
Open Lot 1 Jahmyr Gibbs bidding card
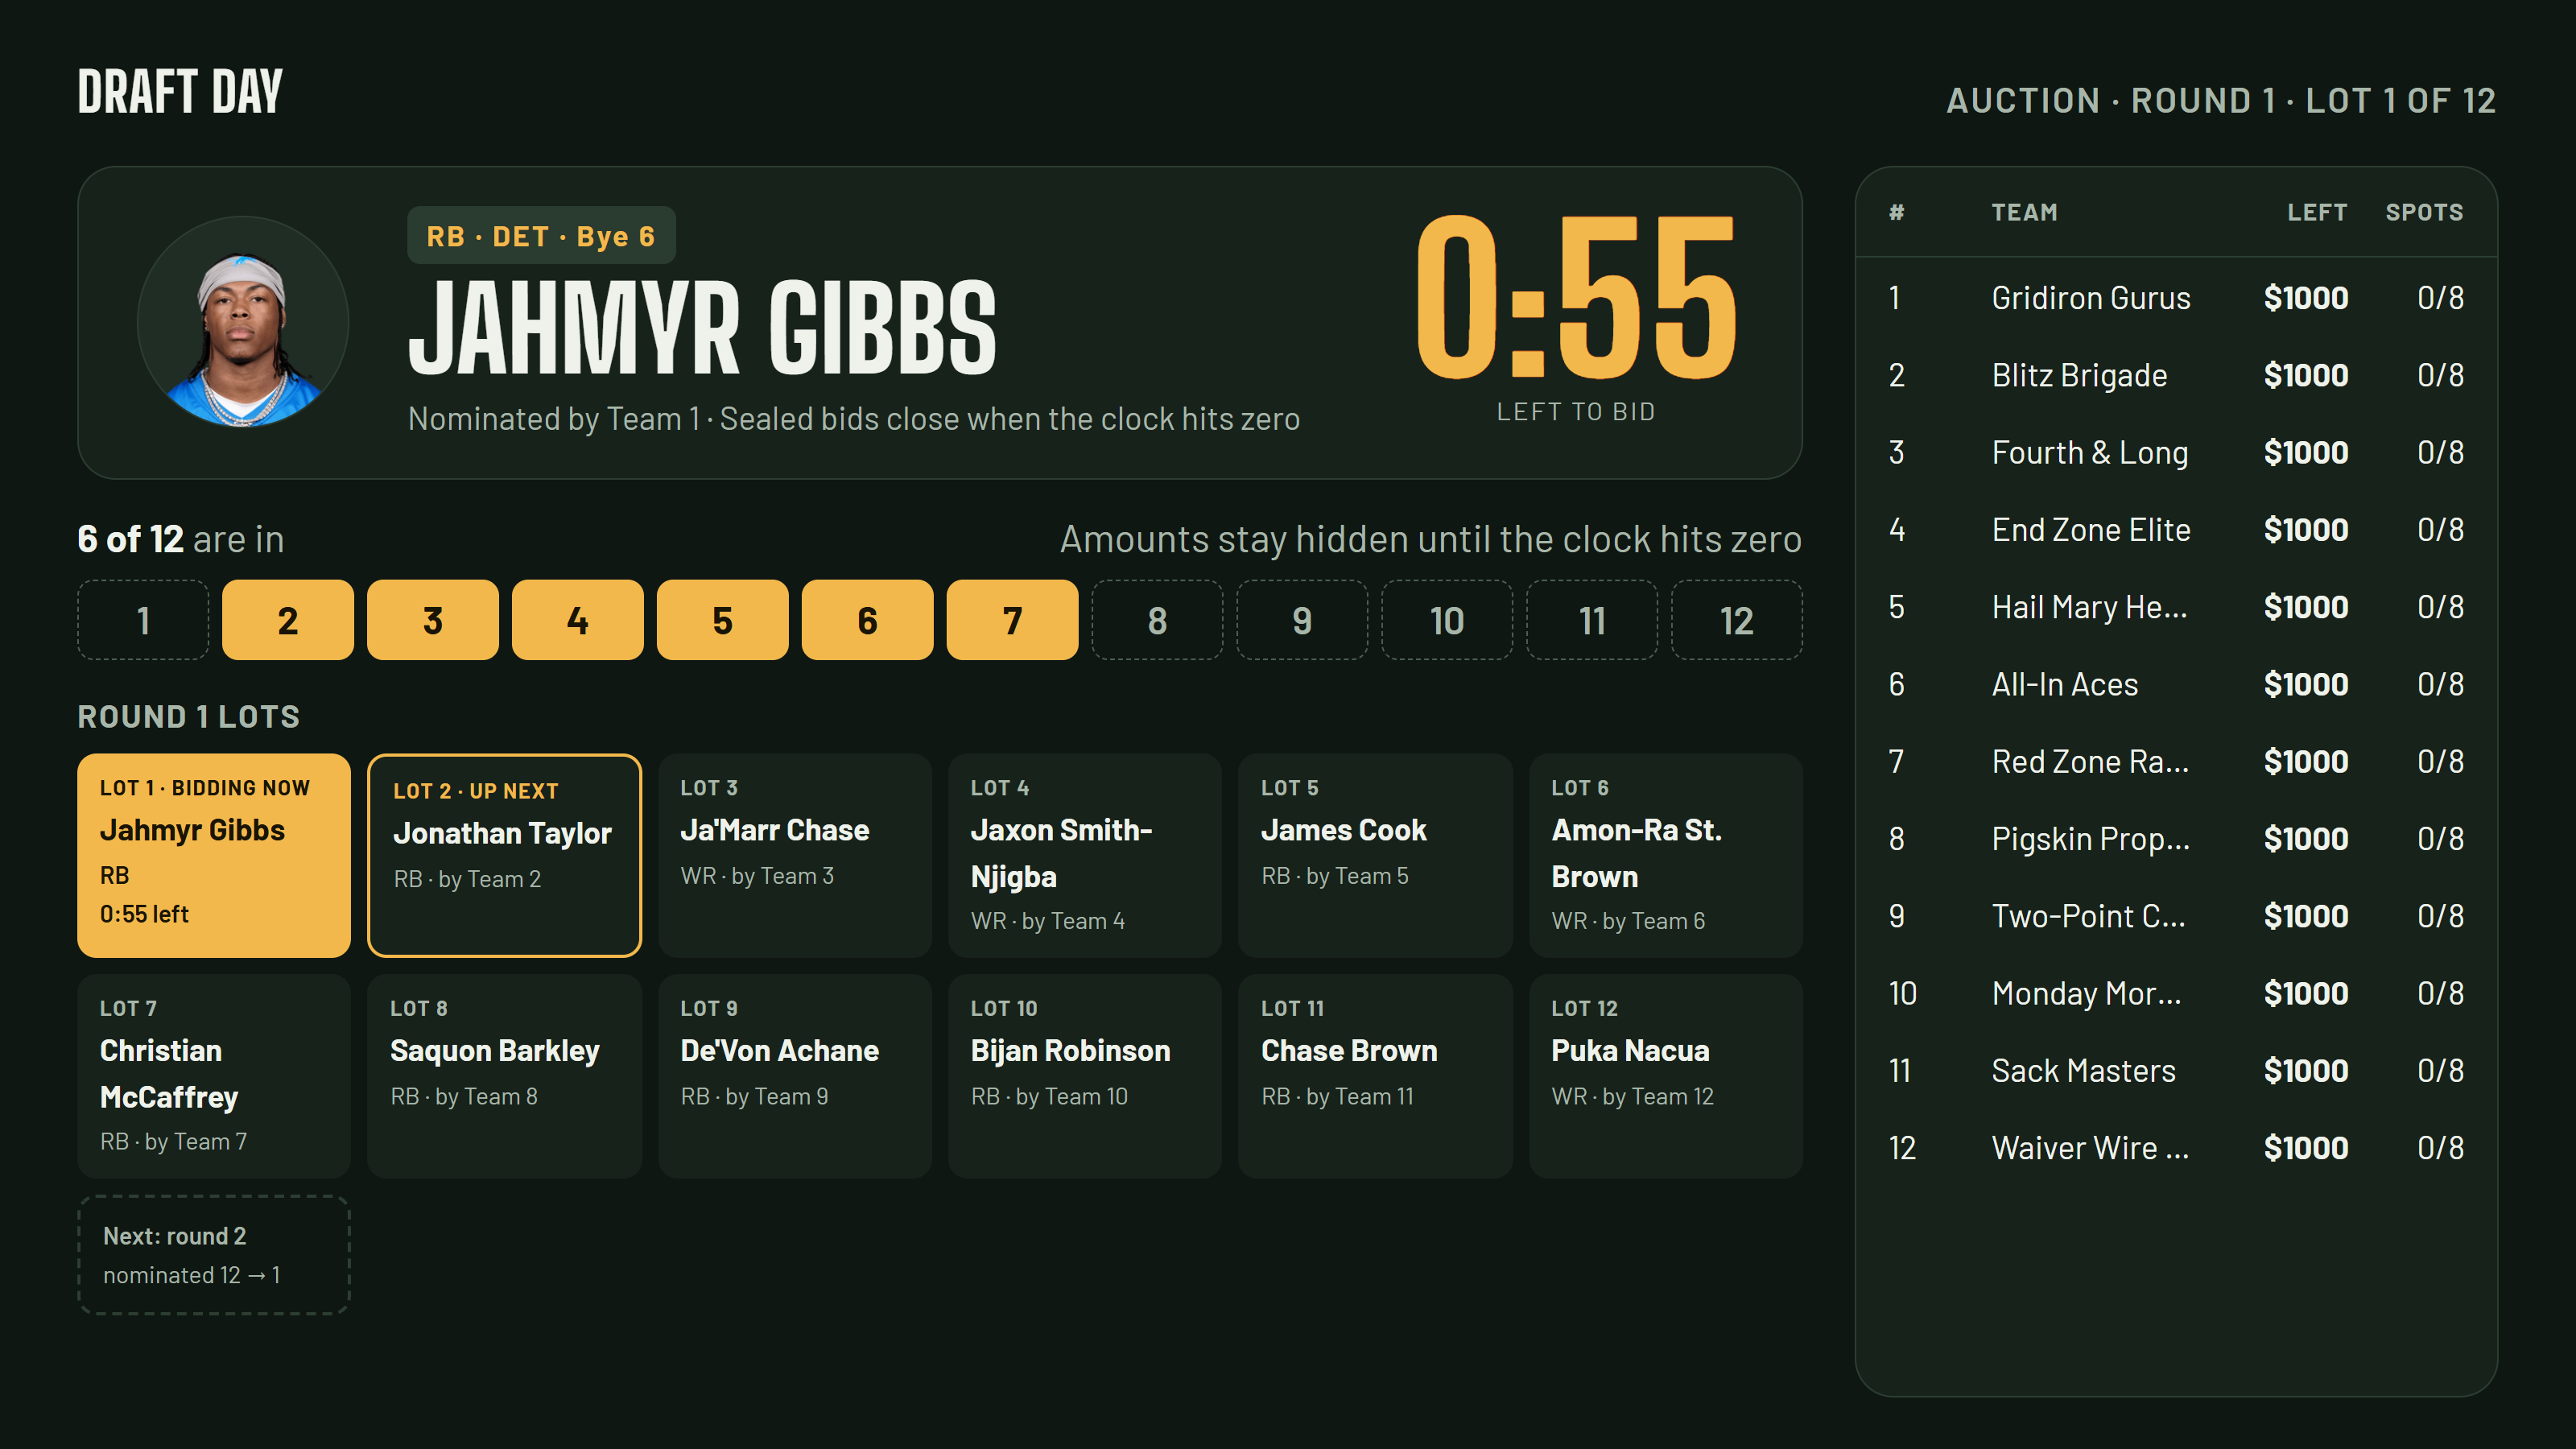coord(214,856)
